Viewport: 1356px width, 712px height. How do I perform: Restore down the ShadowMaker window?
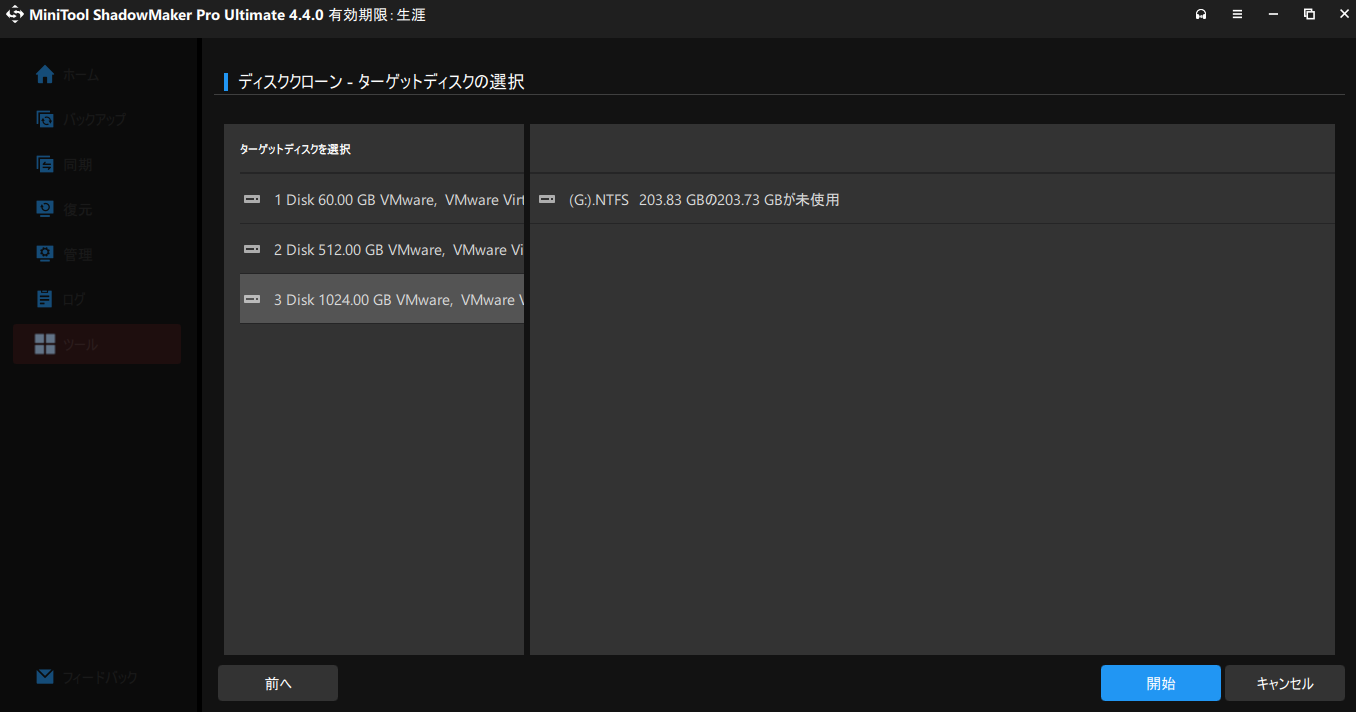tap(1309, 15)
